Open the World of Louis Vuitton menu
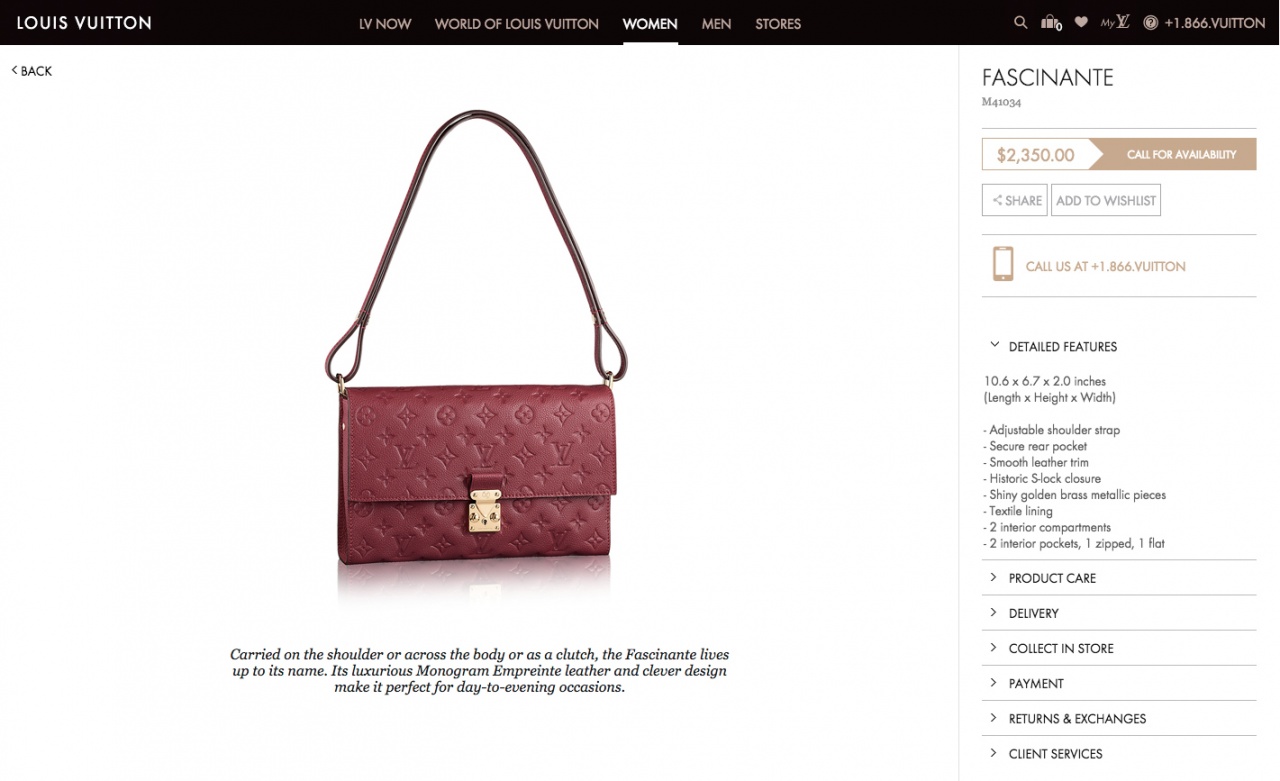1280x781 pixels. [x=516, y=23]
